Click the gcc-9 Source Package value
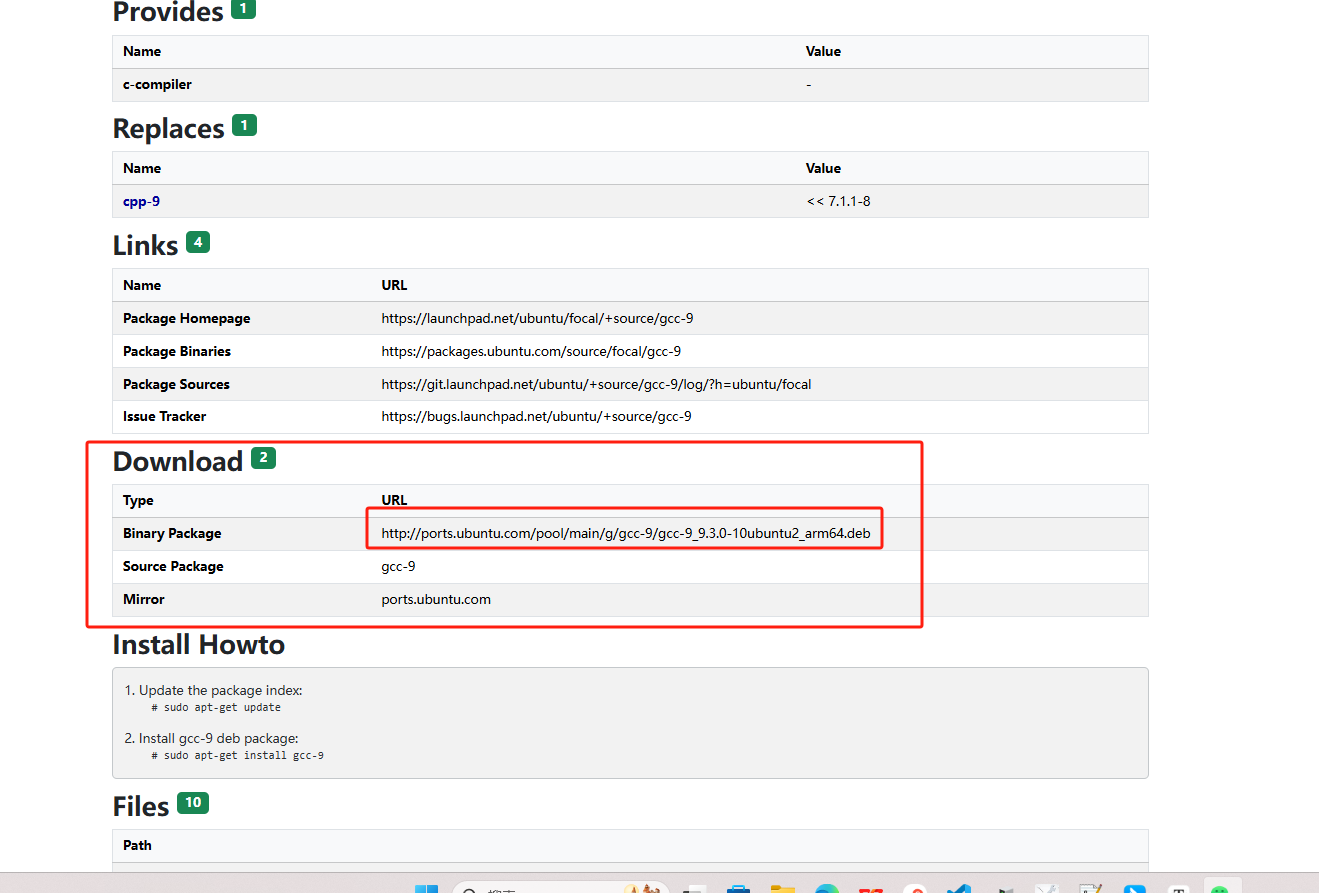This screenshot has height=893, width=1319. click(x=398, y=567)
